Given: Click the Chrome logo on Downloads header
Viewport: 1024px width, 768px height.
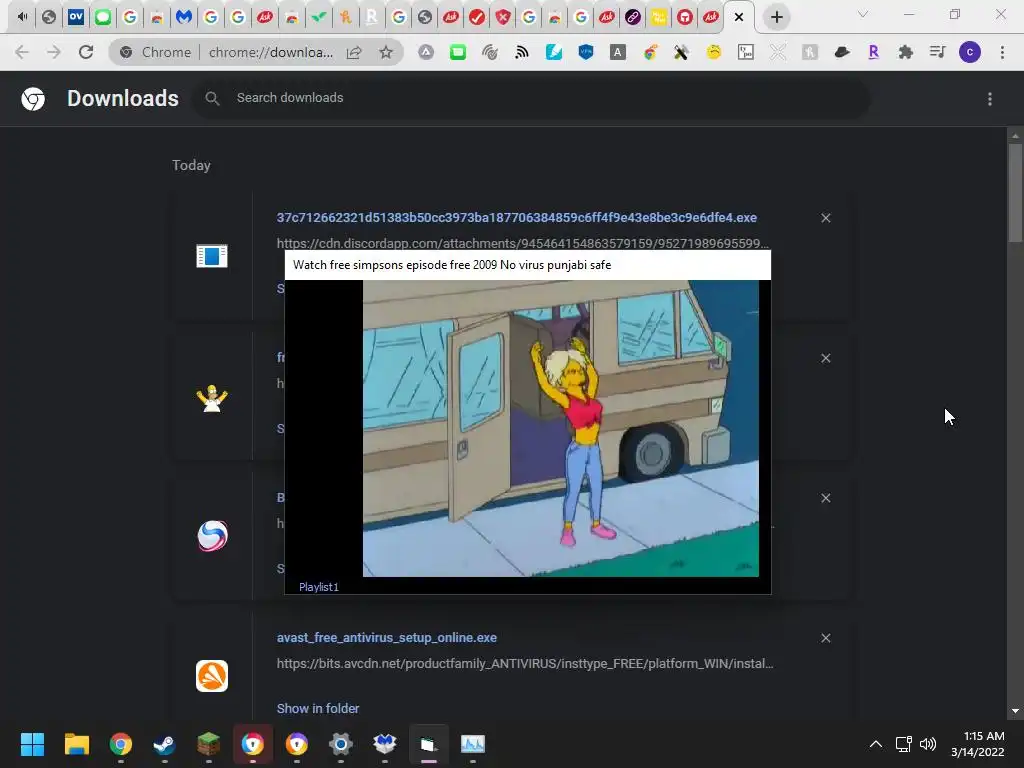Looking at the screenshot, I should (33, 99).
